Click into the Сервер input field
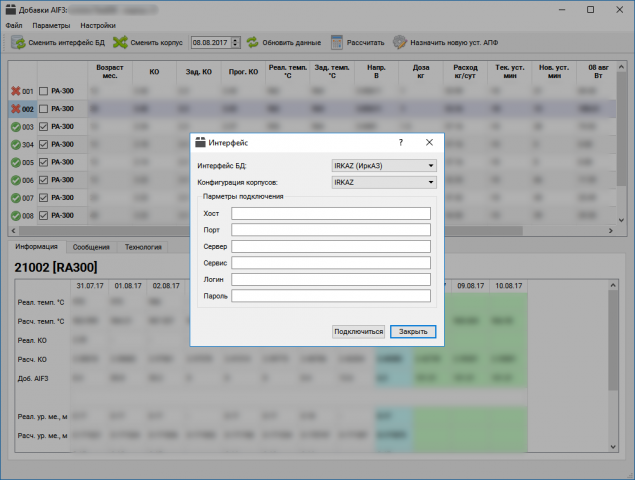 pos(331,246)
